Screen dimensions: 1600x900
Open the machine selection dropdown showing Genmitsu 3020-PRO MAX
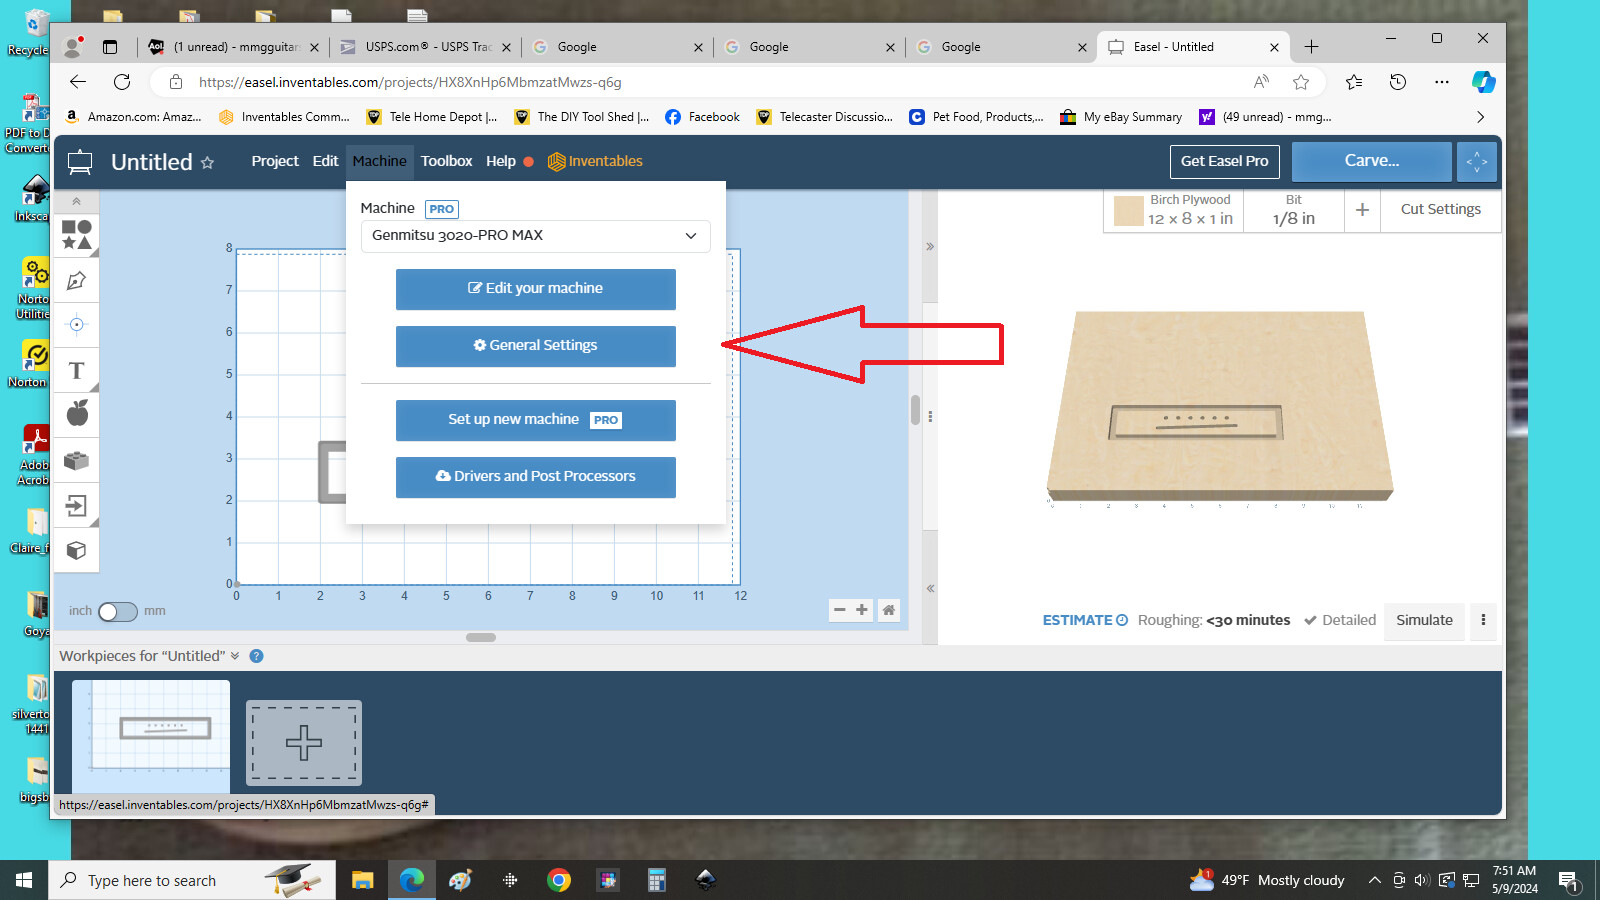pos(535,236)
